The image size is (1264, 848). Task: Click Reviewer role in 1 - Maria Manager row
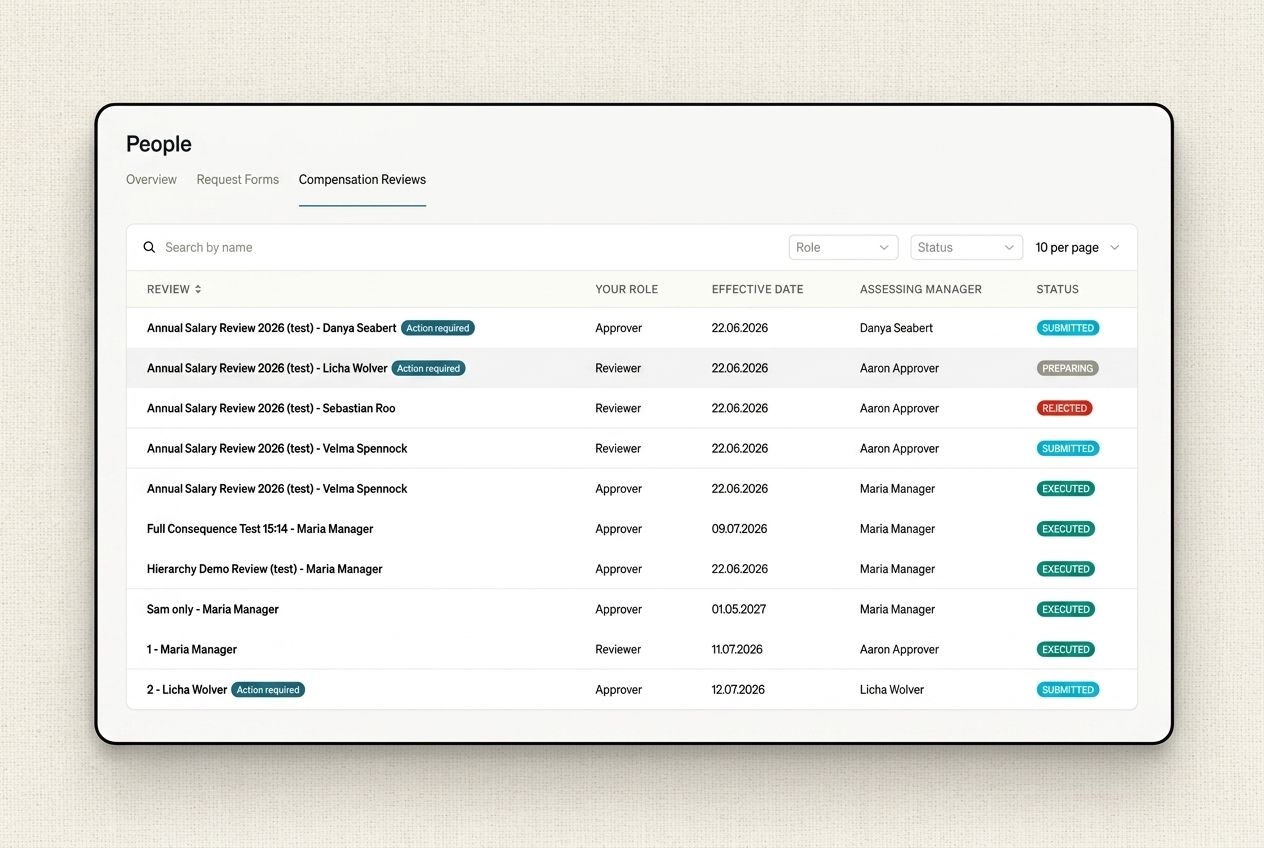coord(618,649)
